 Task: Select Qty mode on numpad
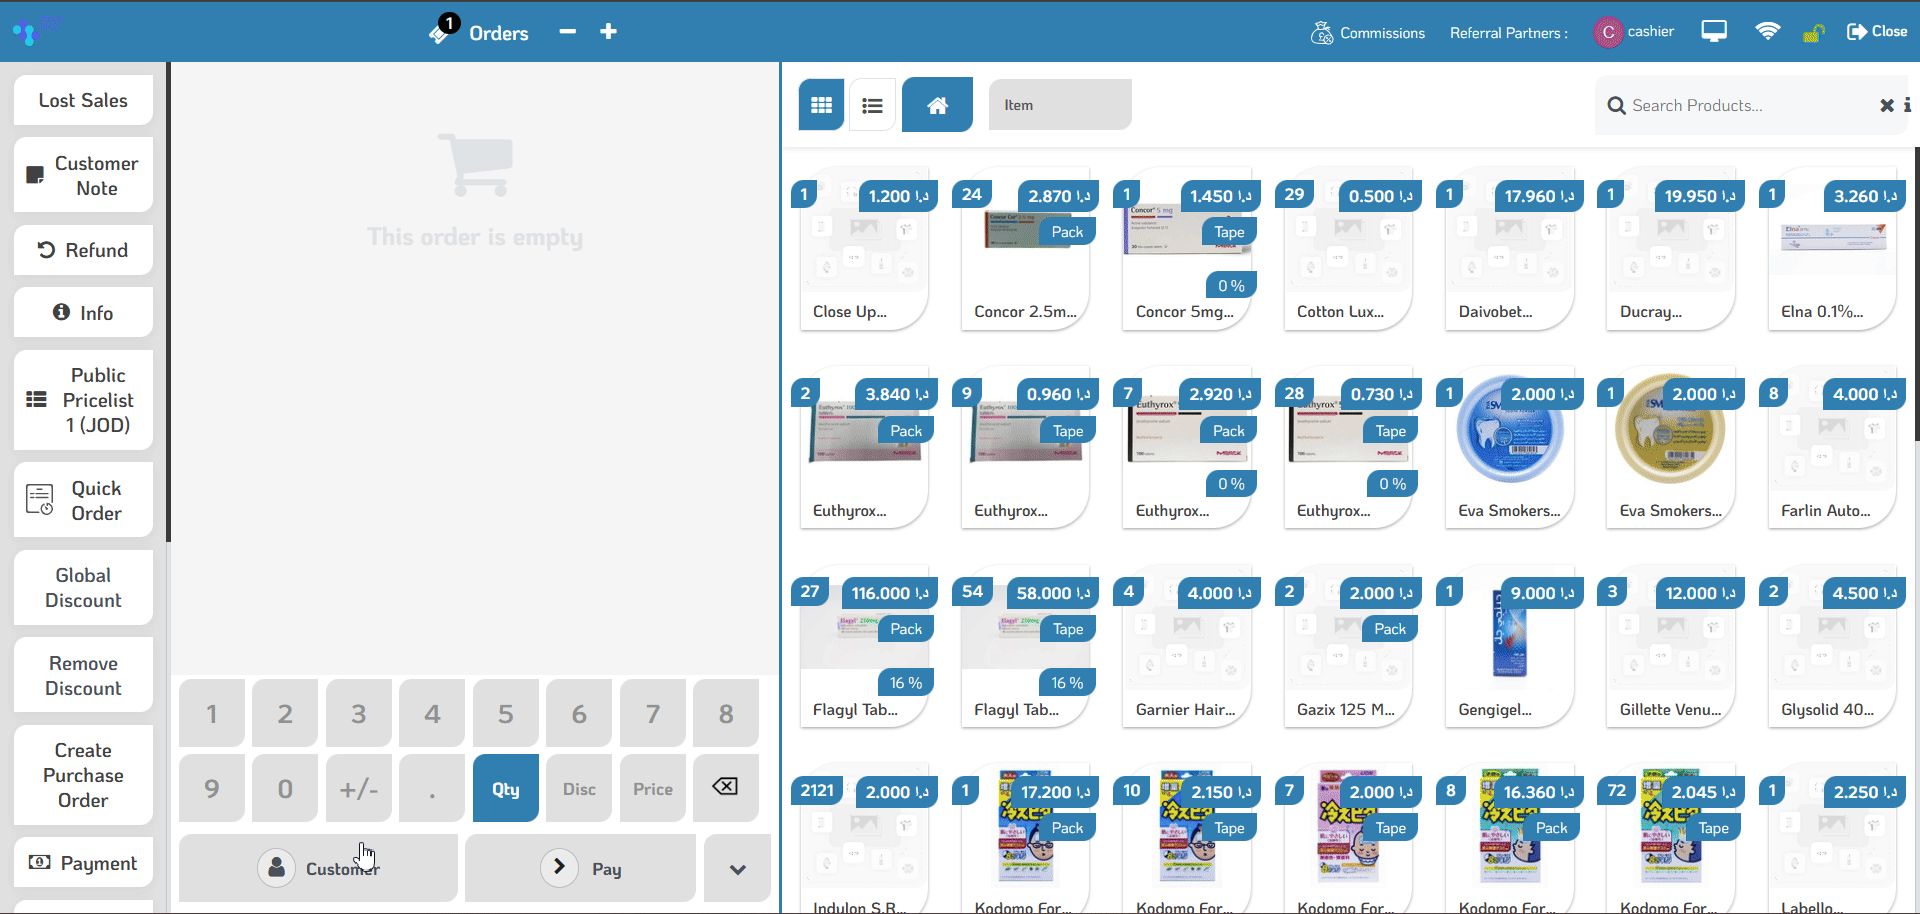[506, 788]
